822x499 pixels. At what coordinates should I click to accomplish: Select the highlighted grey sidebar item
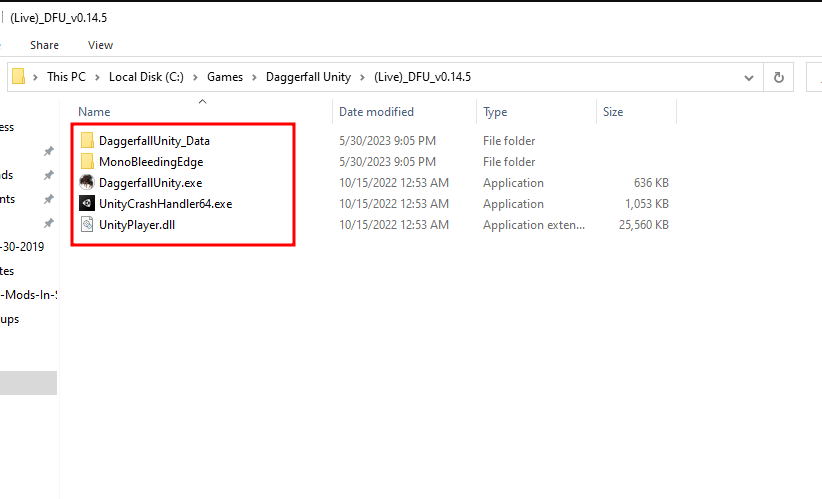coord(28,383)
